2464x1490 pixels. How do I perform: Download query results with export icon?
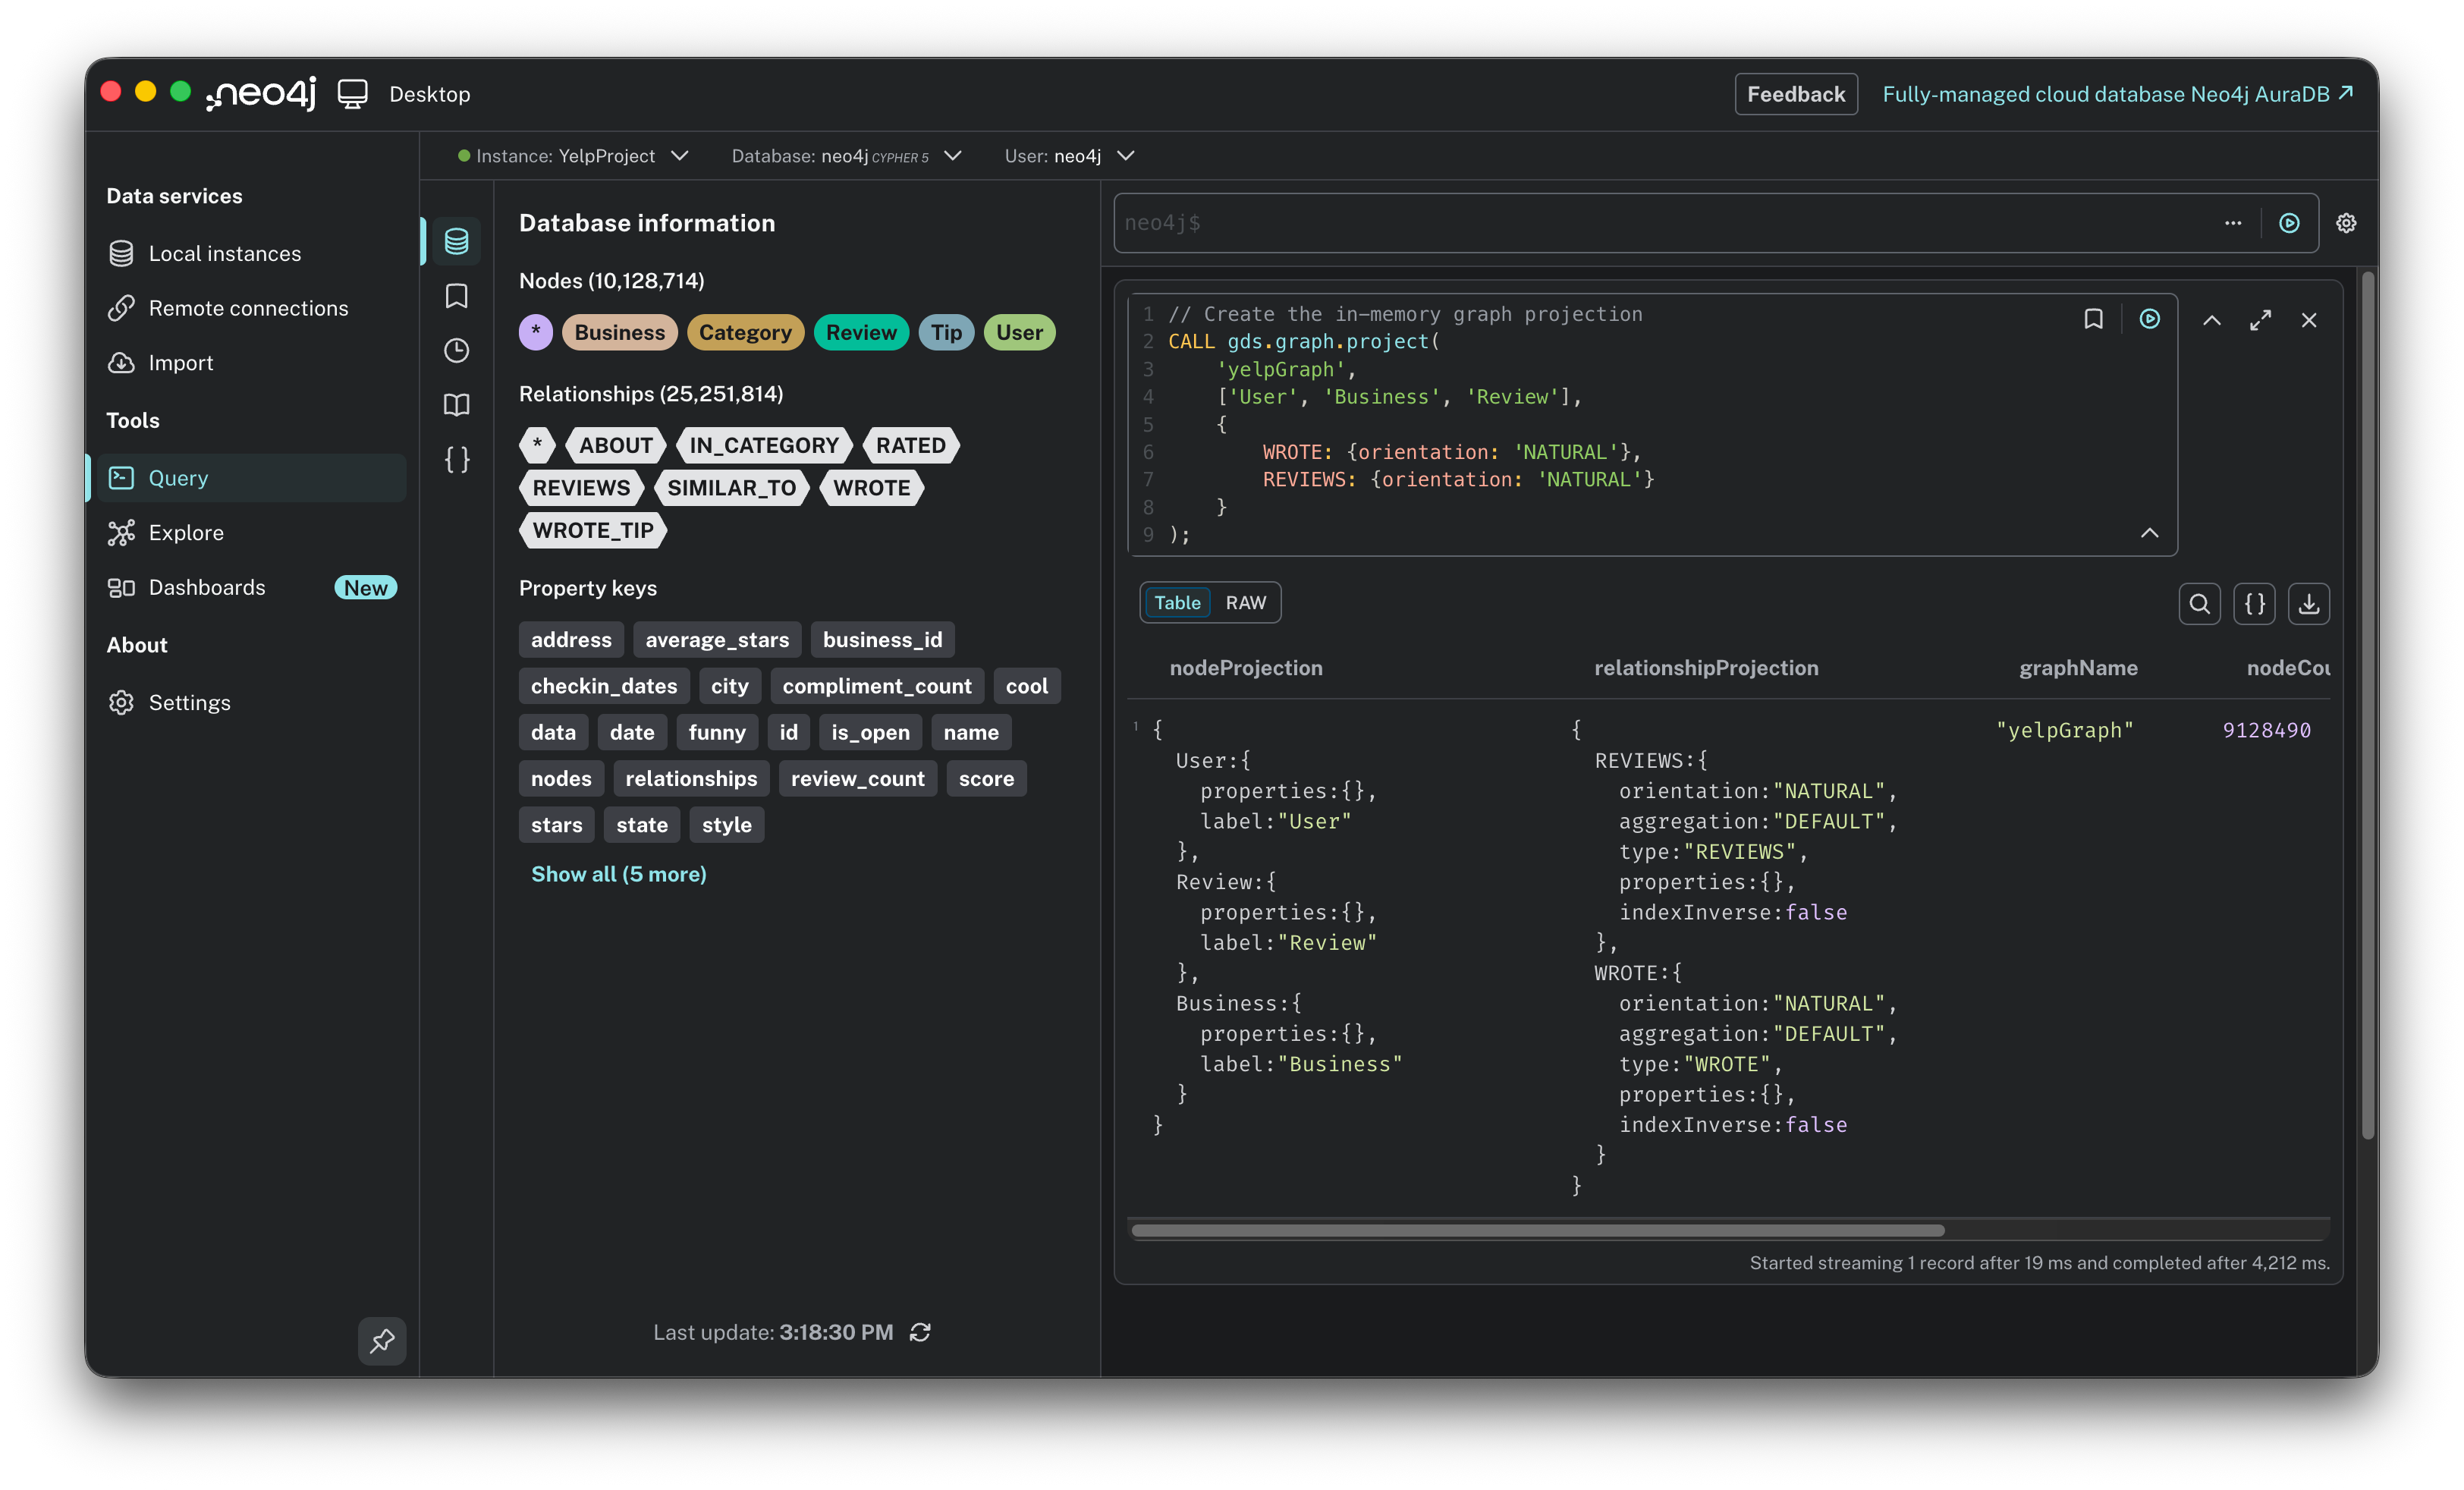(x=2308, y=603)
